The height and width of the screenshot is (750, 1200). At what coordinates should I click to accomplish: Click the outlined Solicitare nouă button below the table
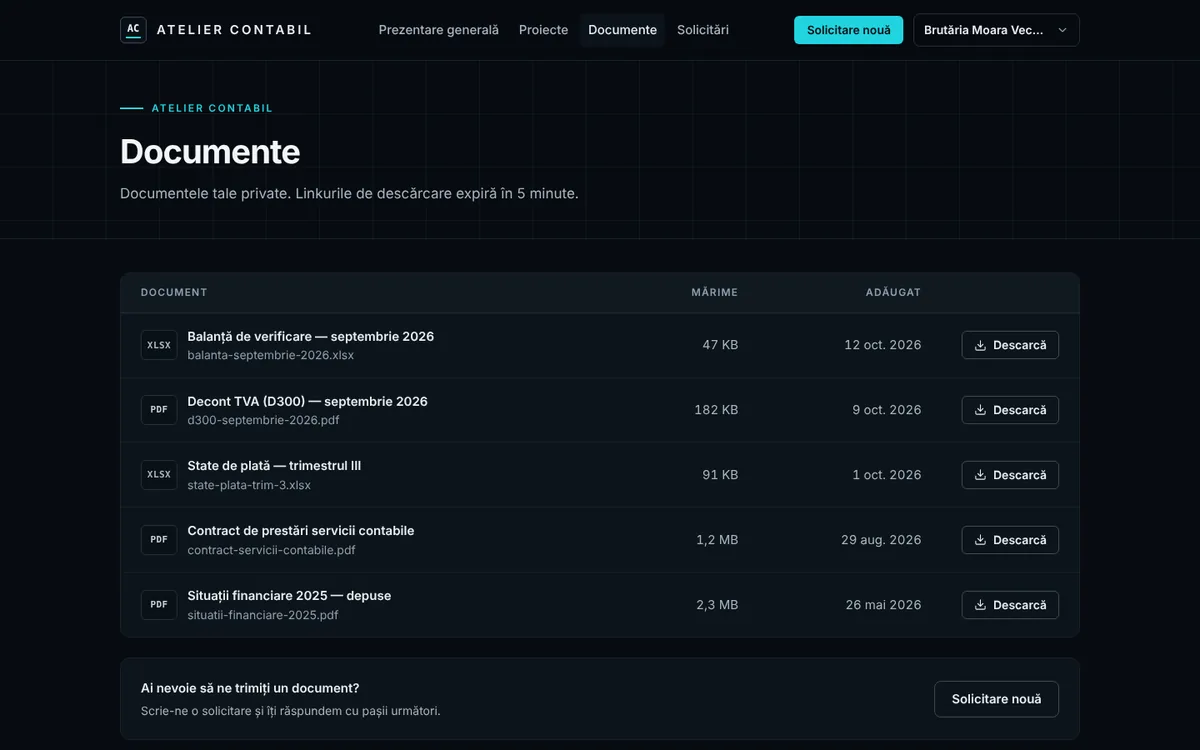[996, 699]
